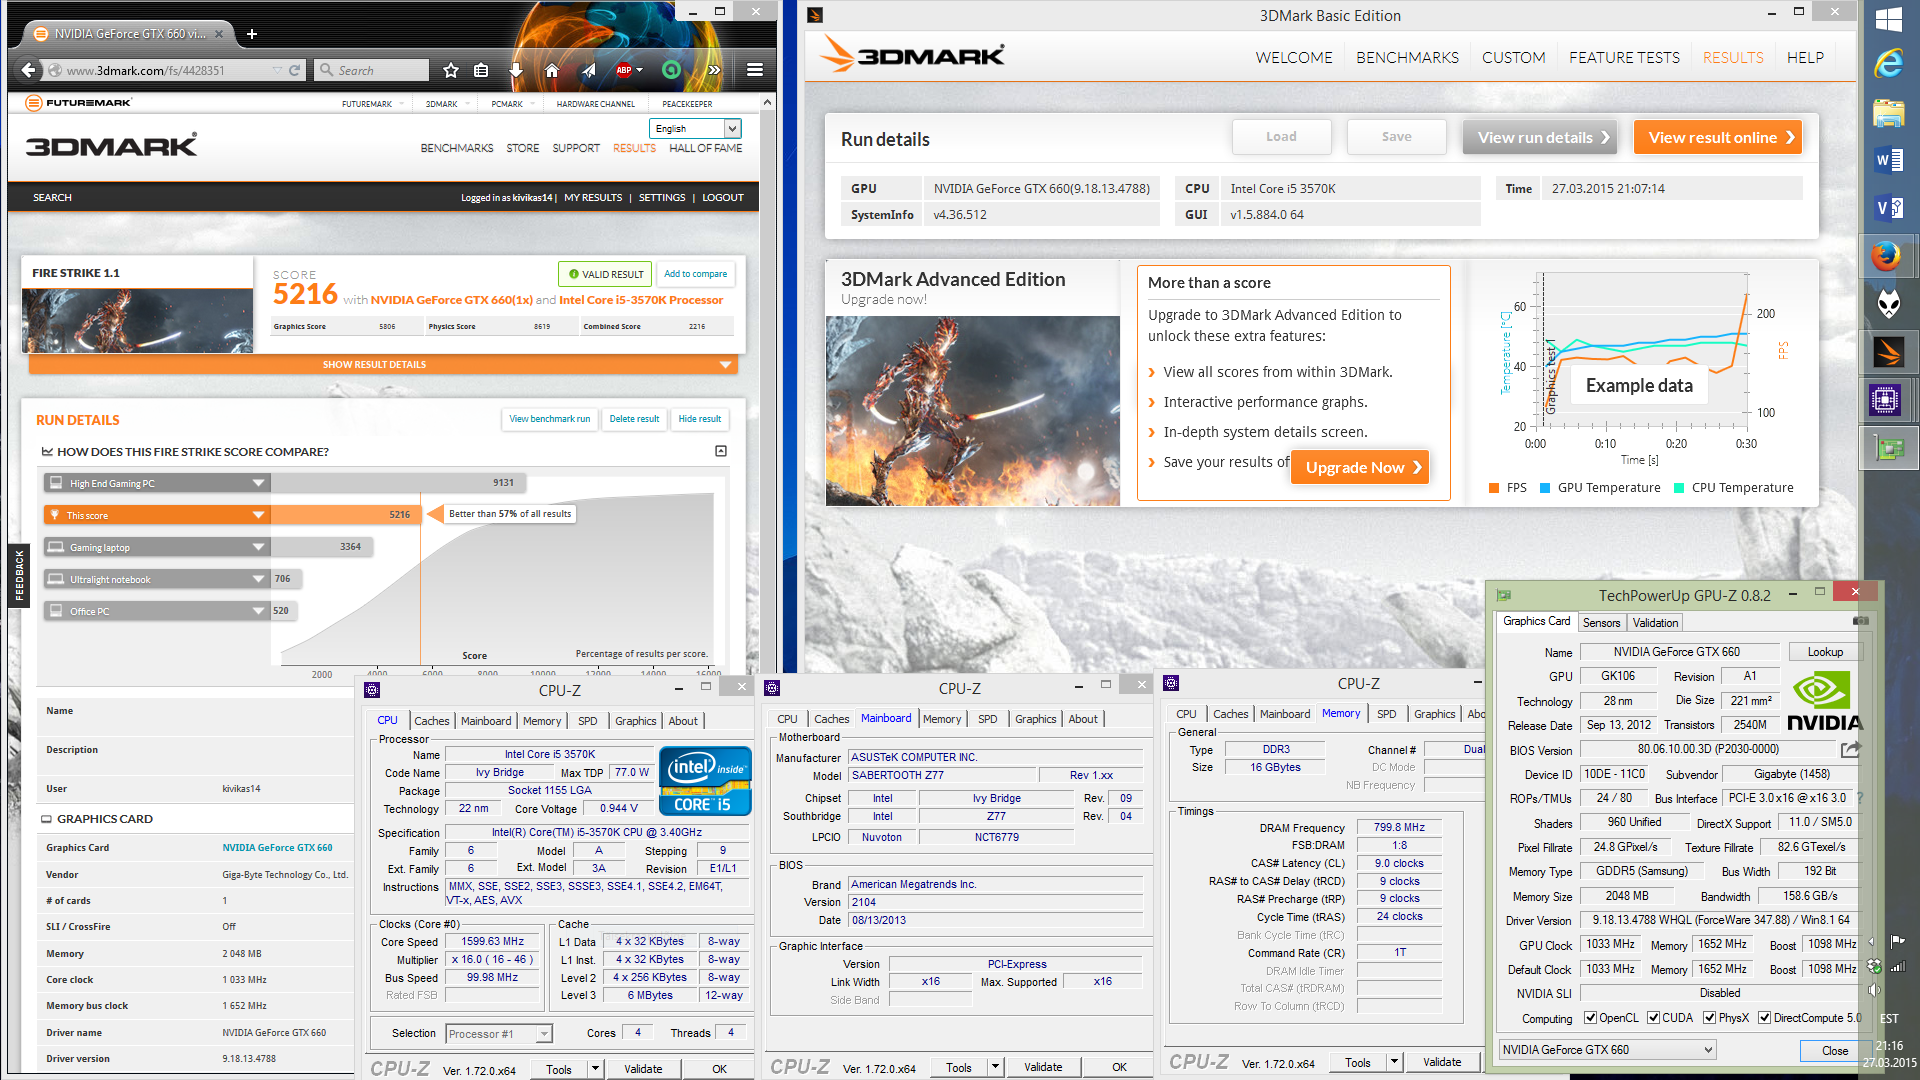Viewport: 1920px width, 1080px height.
Task: Expand the Gaming laptop dropdown
Action: click(258, 547)
